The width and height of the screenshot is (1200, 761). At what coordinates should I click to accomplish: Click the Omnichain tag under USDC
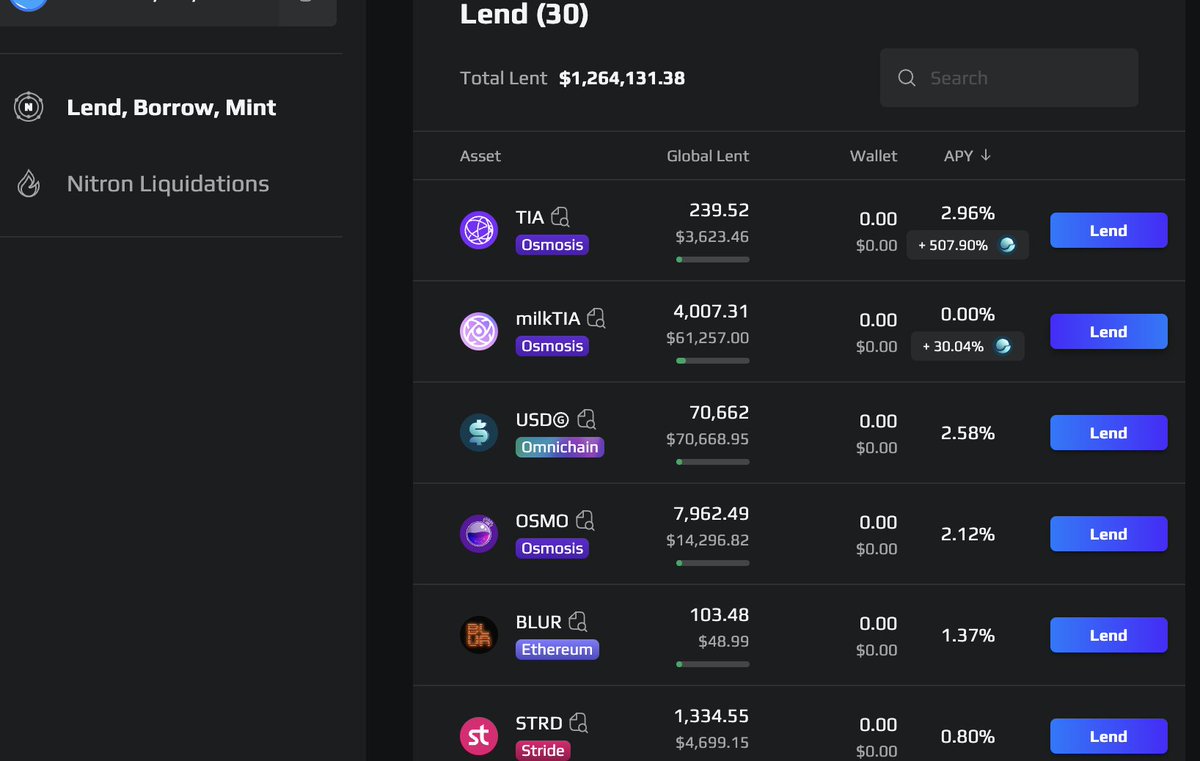click(x=560, y=447)
